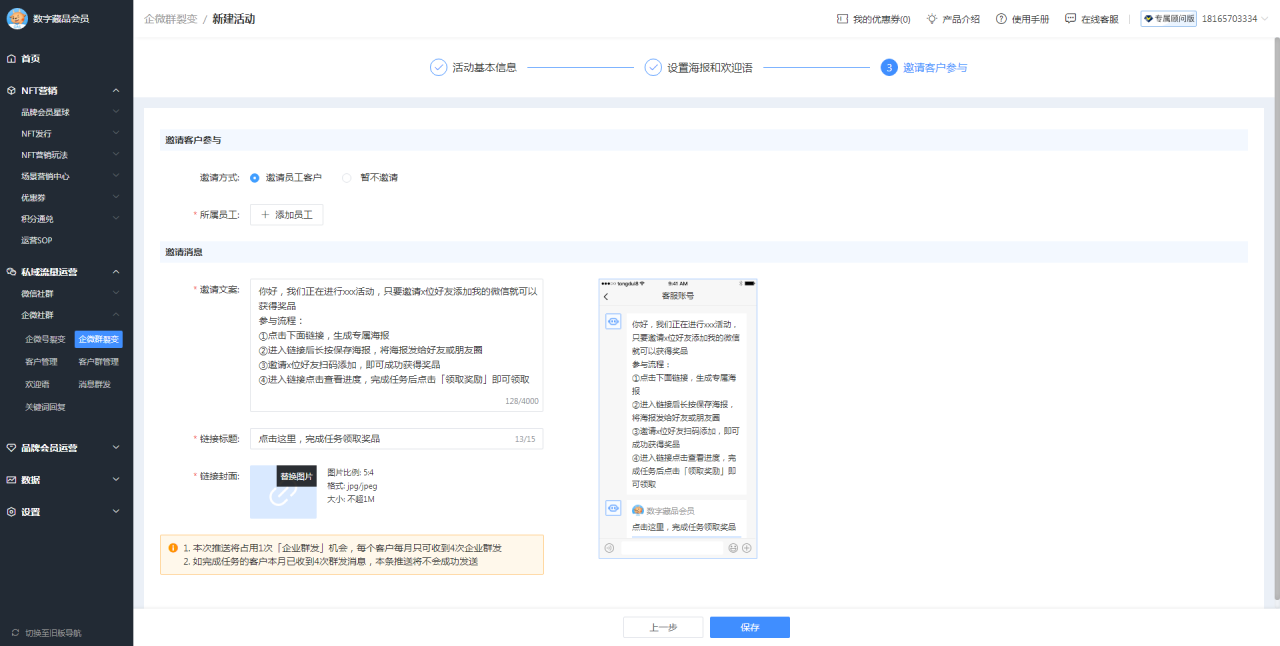This screenshot has width=1280, height=646.
Task: Click the 数字藏品会员 logo avatar
Action: (x=16, y=17)
